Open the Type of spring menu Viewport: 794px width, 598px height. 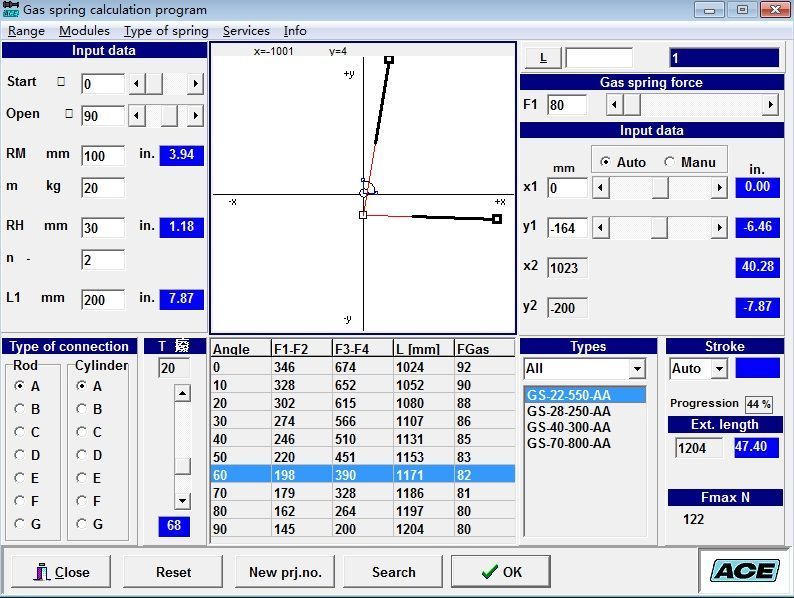click(166, 31)
